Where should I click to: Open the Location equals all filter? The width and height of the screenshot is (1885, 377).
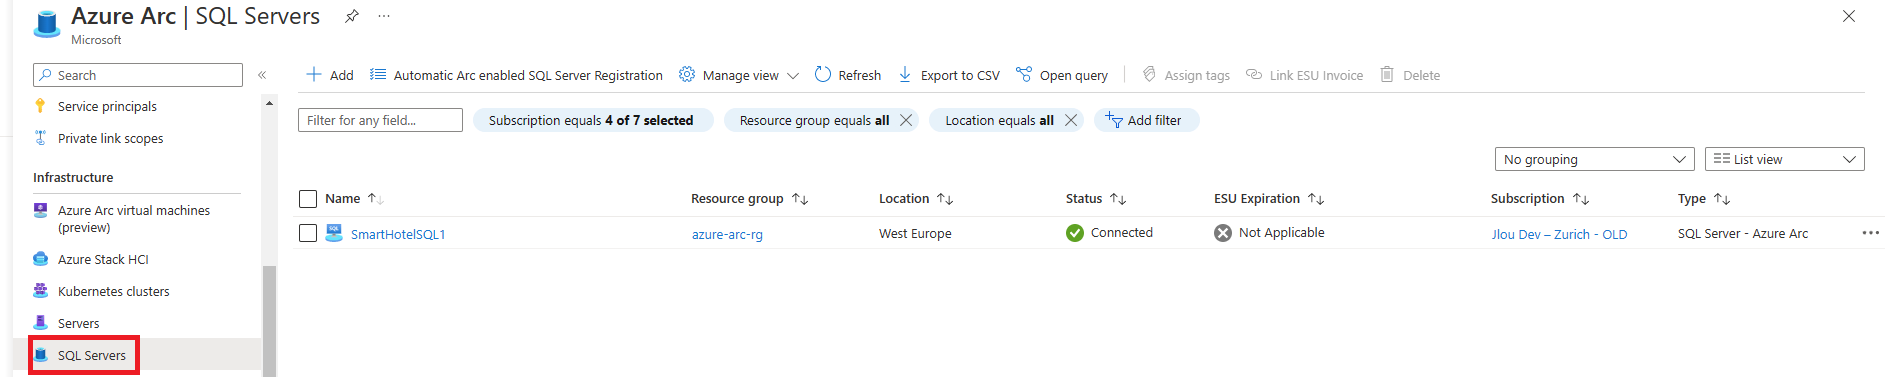click(x=999, y=120)
